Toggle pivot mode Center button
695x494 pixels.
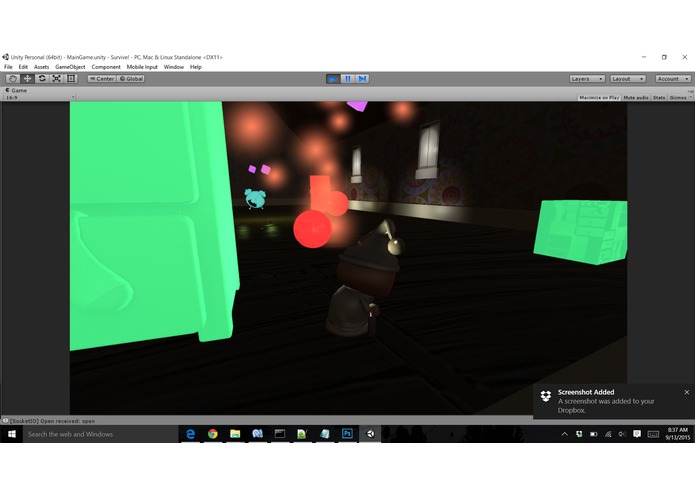tap(102, 79)
